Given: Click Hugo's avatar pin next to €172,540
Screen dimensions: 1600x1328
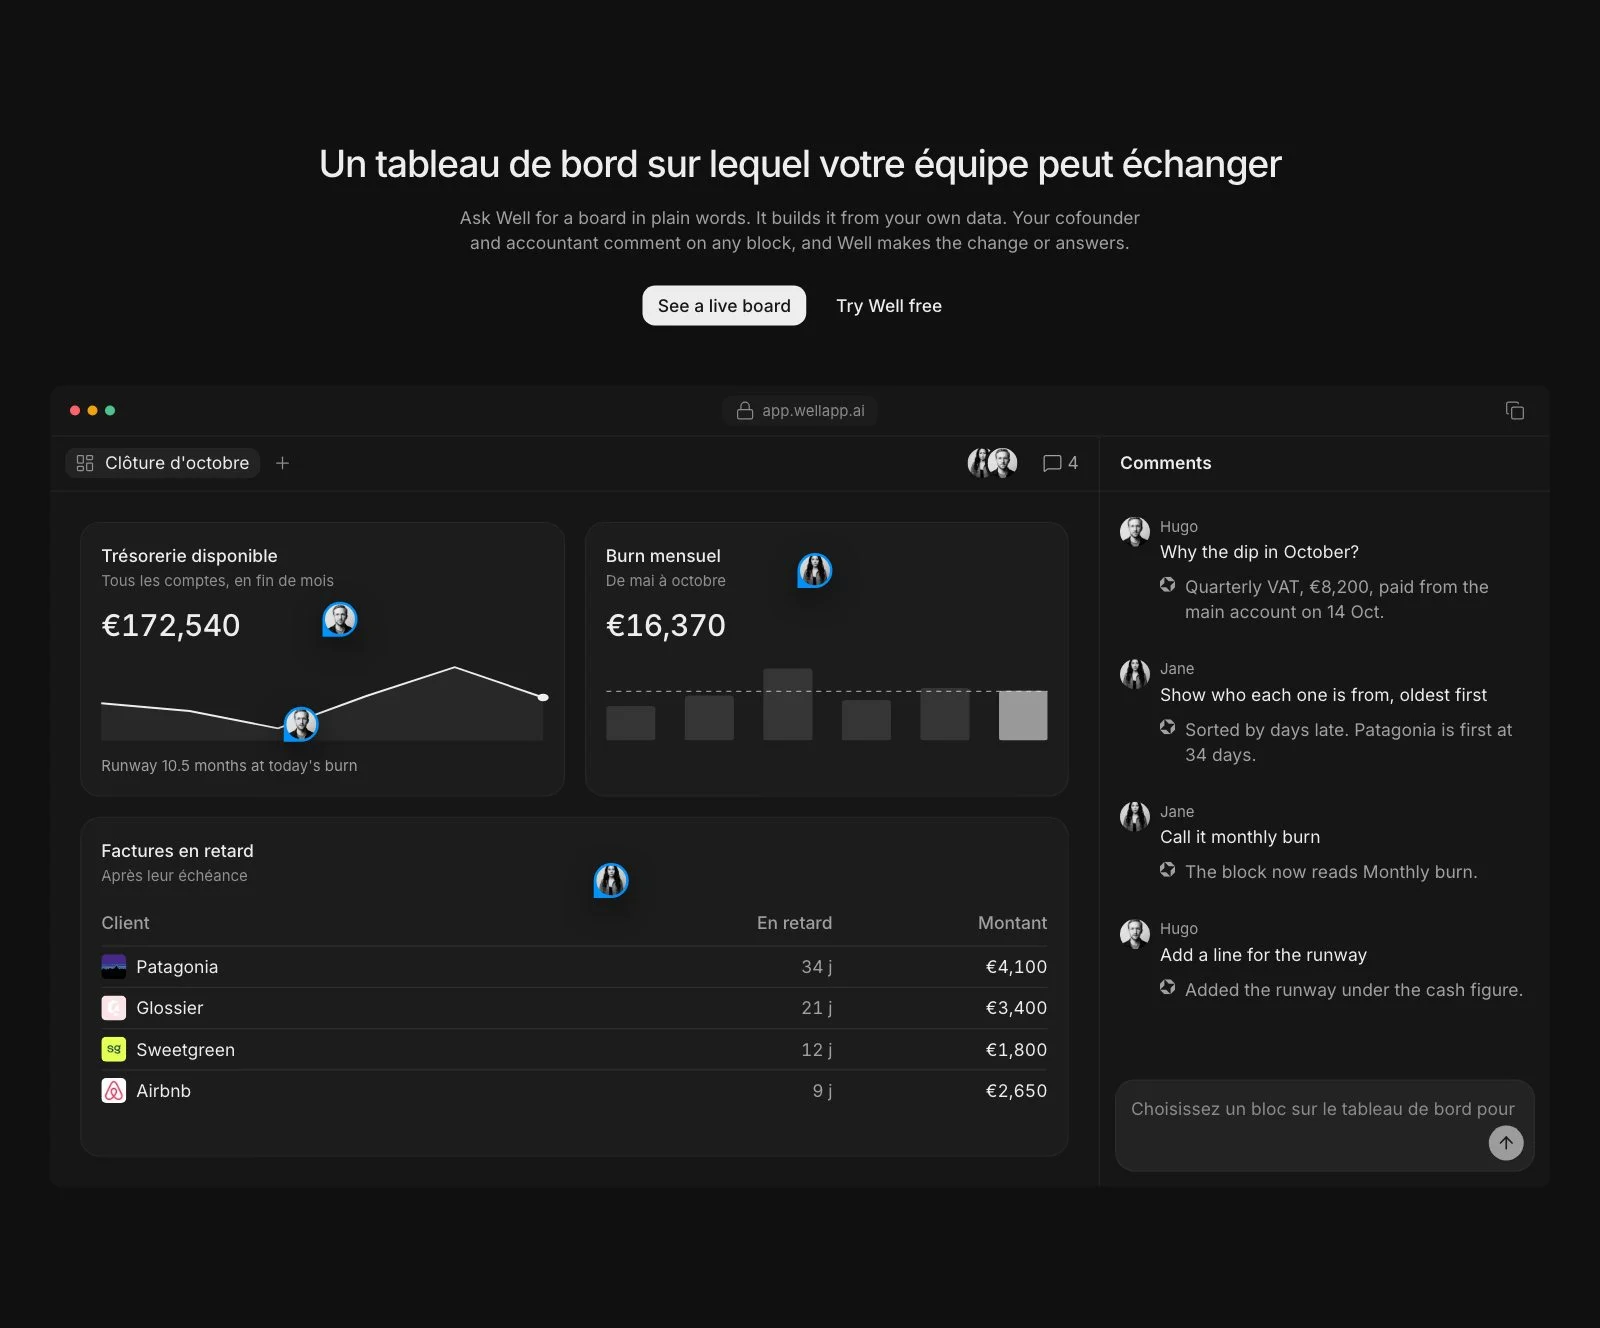Looking at the screenshot, I should (340, 620).
